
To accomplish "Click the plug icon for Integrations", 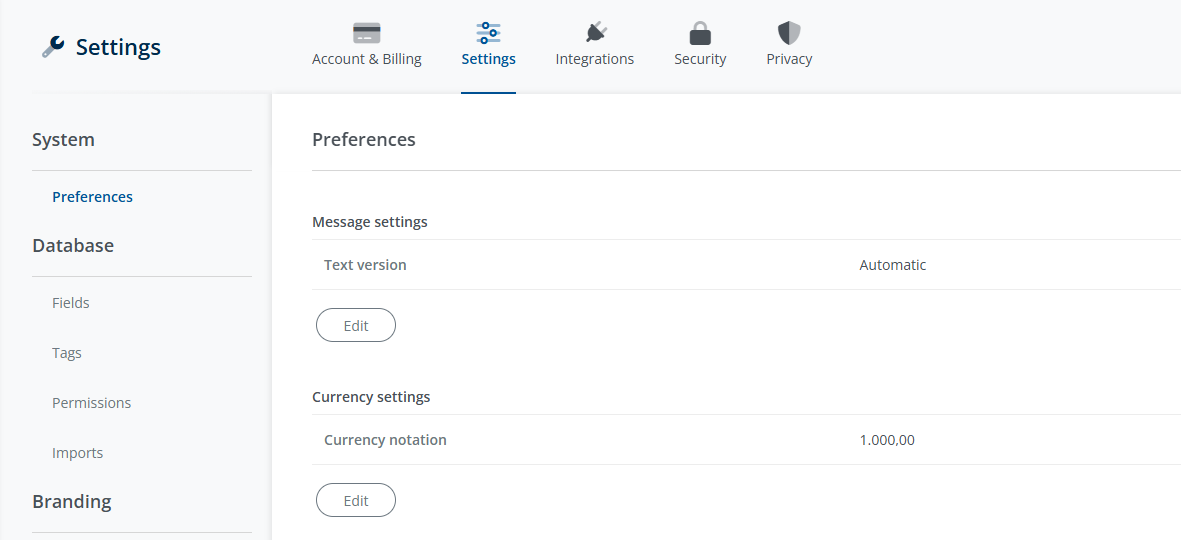I will [x=595, y=33].
